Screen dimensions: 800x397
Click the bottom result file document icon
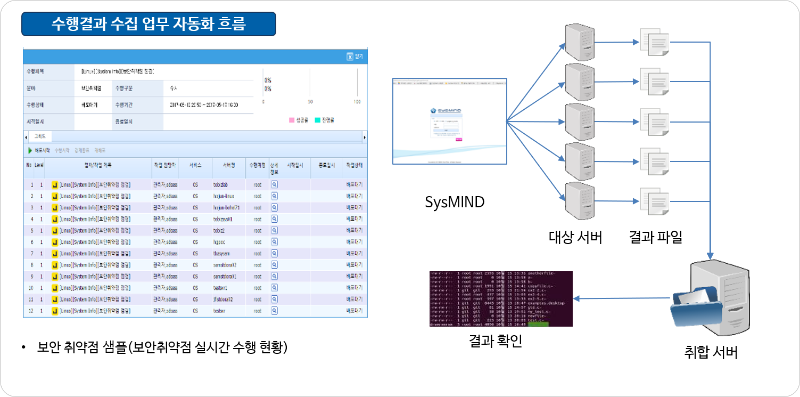pyautogui.click(x=654, y=203)
